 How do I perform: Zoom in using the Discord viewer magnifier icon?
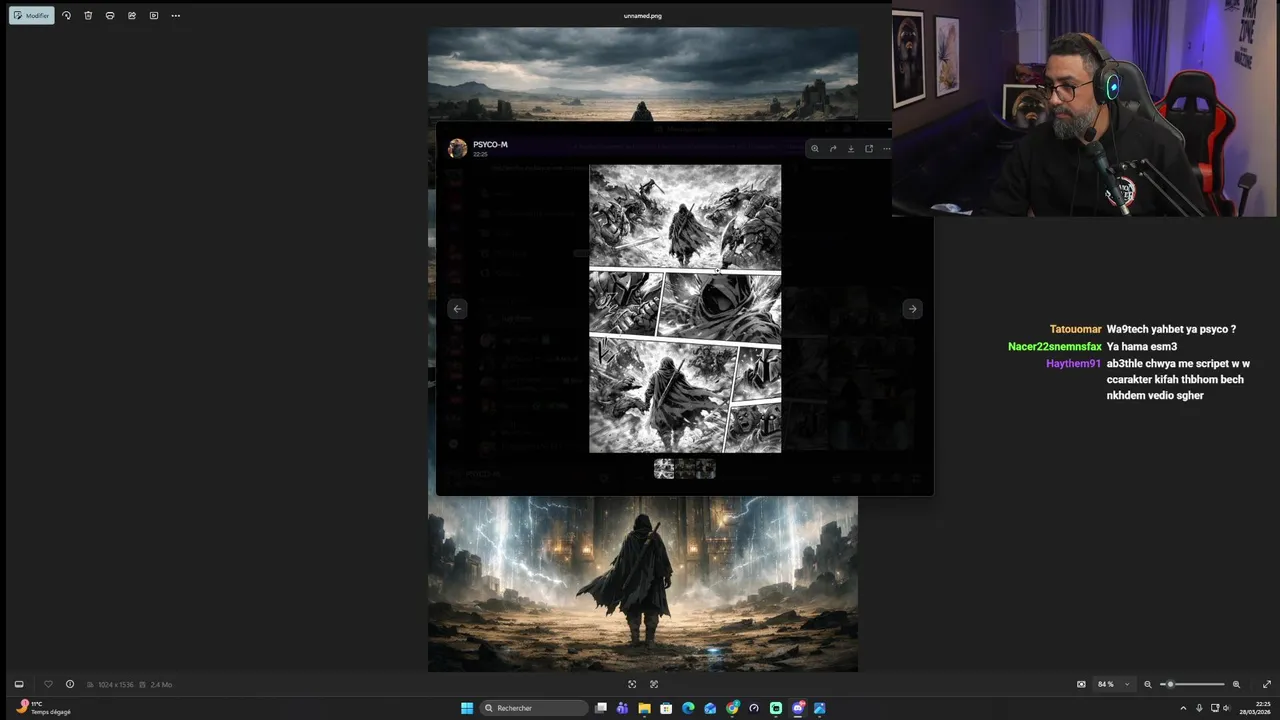coord(815,149)
